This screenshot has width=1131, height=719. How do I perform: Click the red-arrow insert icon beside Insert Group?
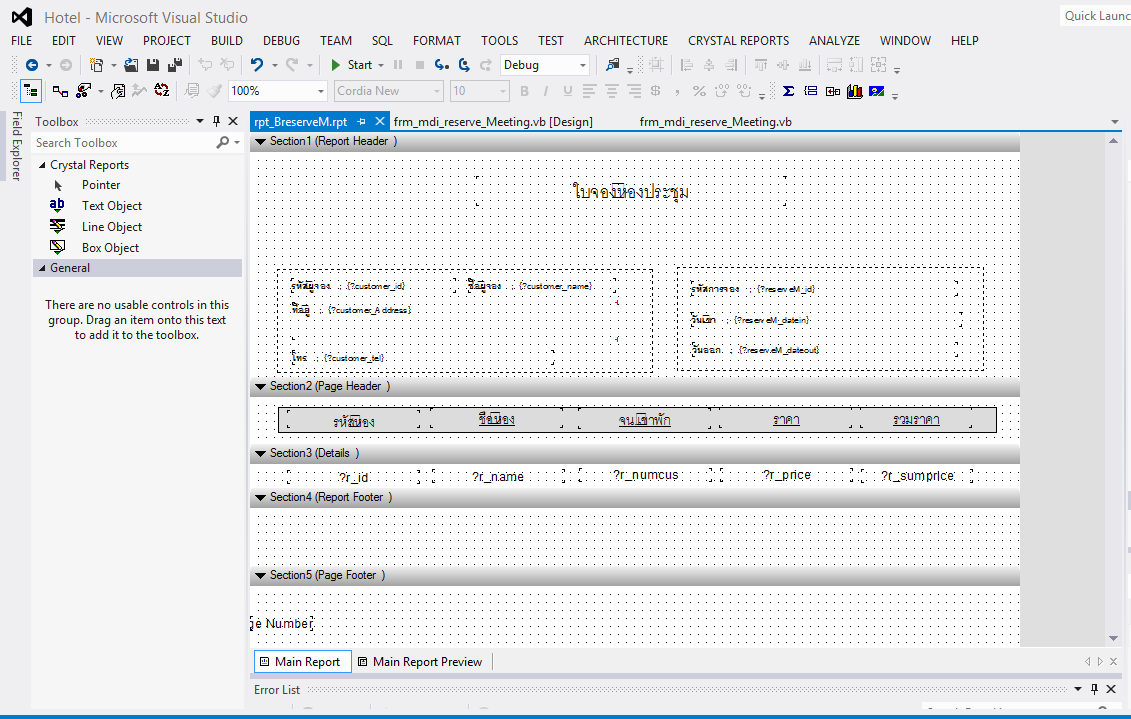pyautogui.click(x=832, y=91)
